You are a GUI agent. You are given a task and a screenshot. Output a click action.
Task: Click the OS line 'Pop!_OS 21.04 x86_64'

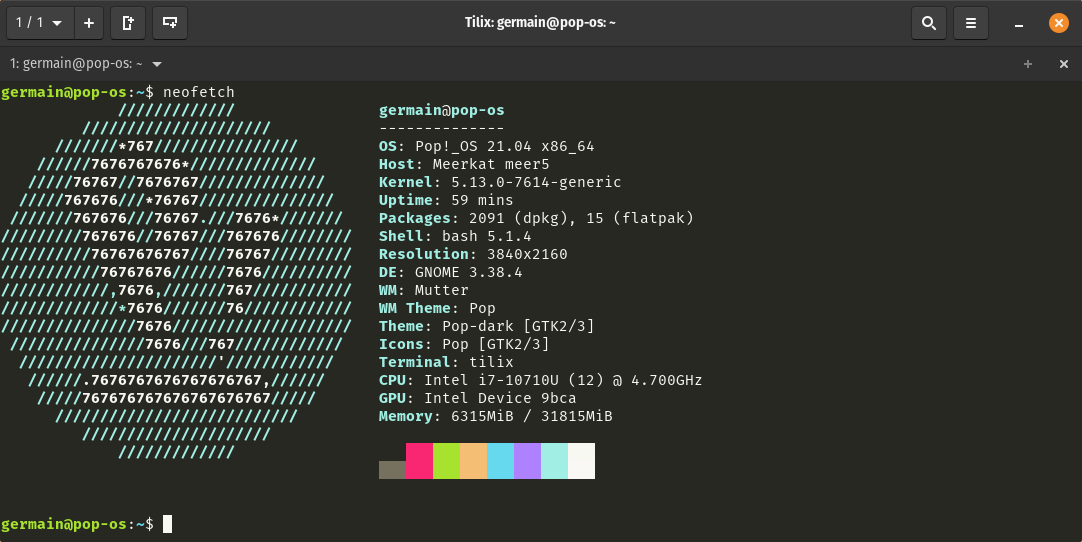(x=486, y=146)
